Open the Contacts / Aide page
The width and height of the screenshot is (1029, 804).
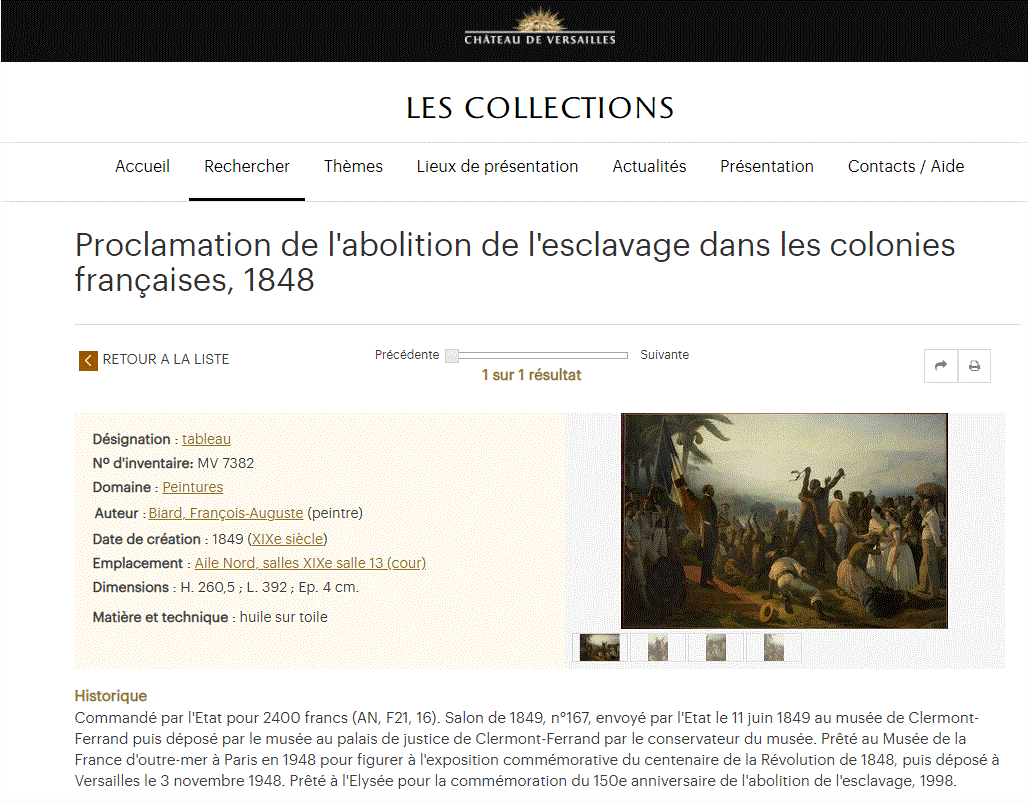click(x=906, y=167)
